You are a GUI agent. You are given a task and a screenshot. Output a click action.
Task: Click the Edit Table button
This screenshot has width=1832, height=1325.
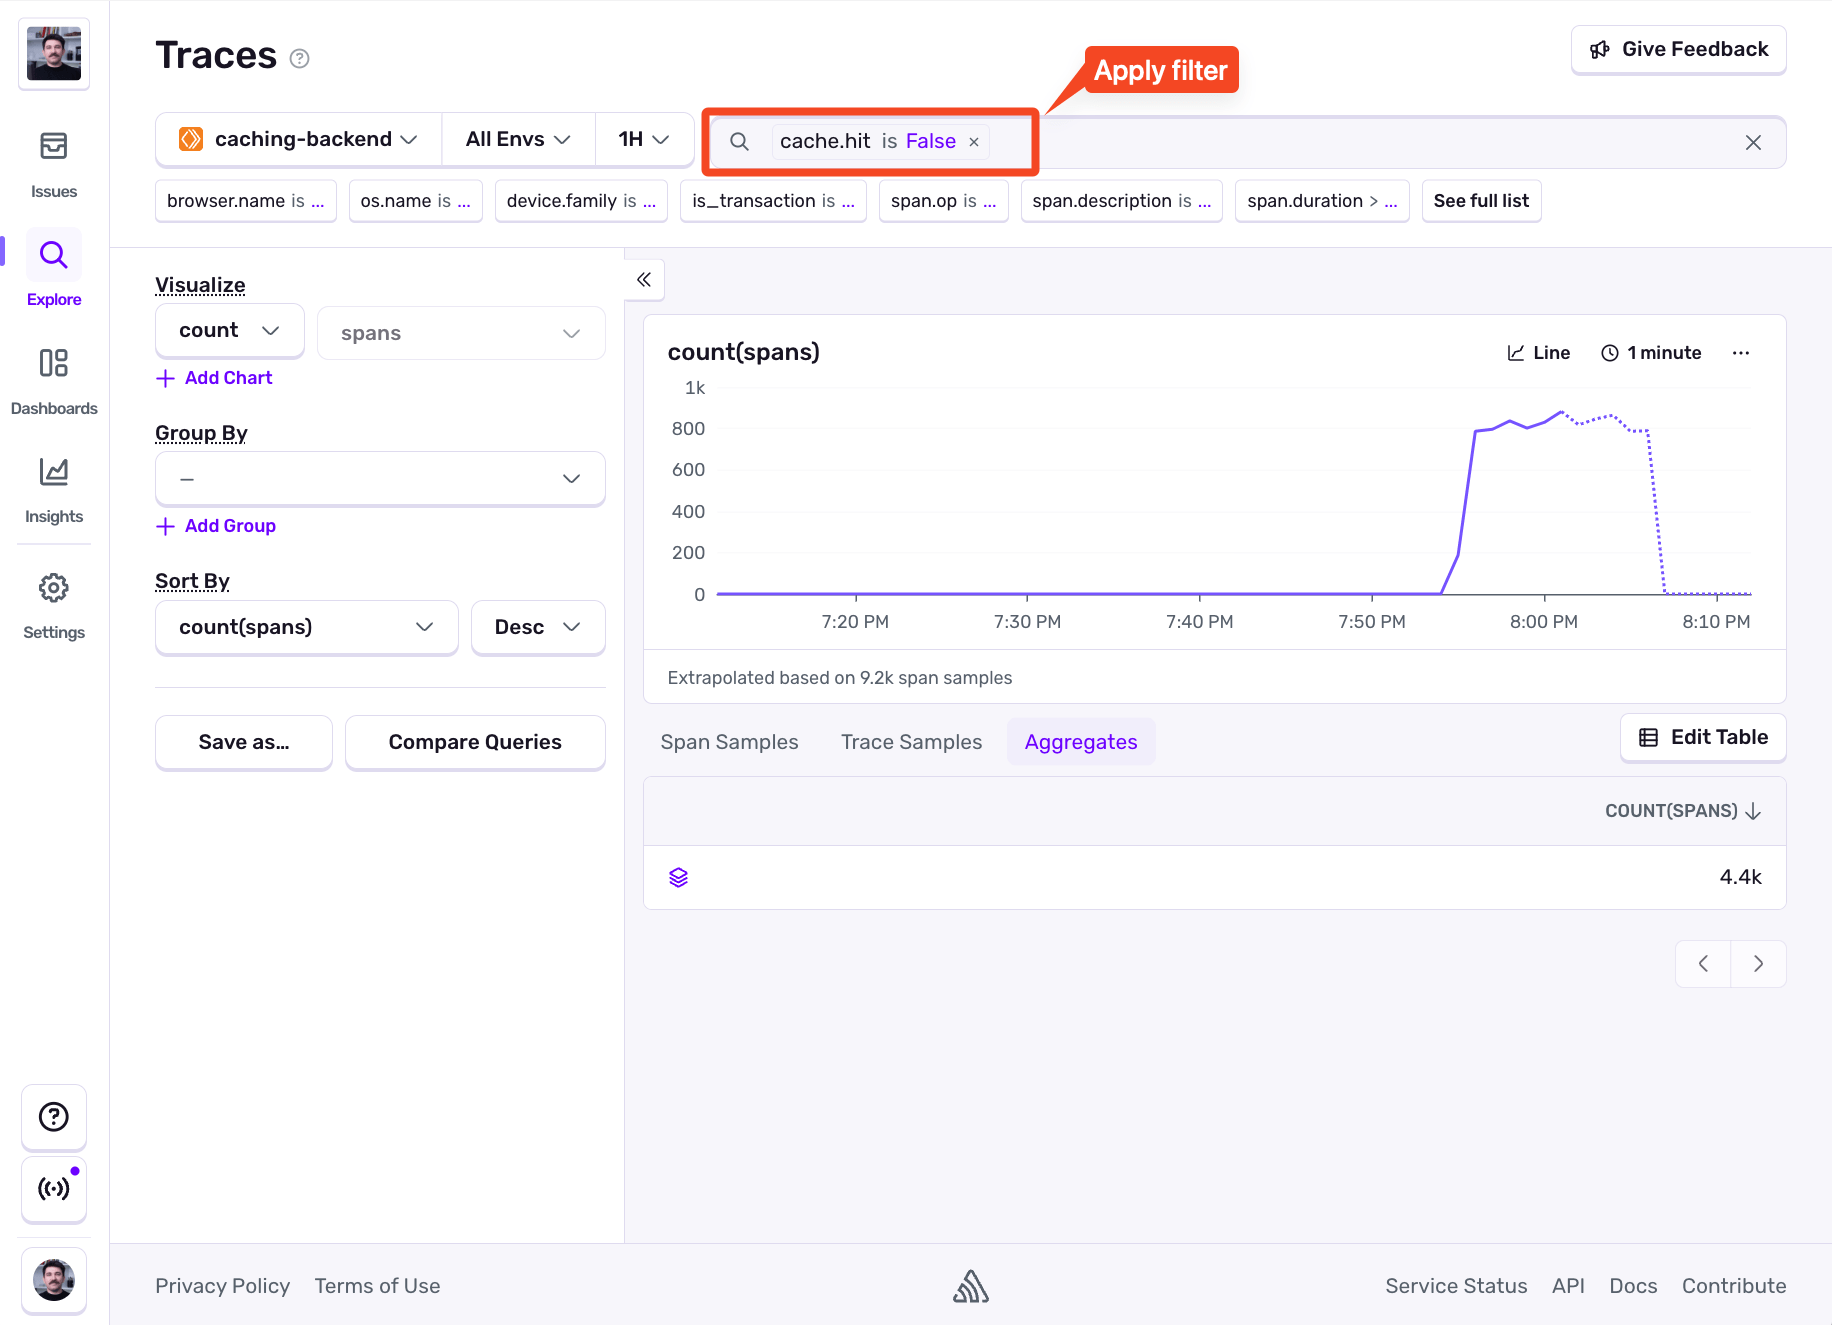coord(1703,737)
